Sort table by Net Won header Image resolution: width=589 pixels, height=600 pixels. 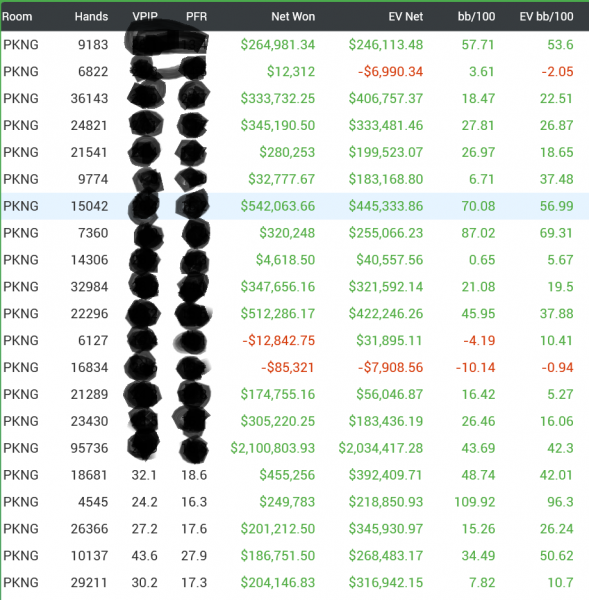tap(293, 16)
